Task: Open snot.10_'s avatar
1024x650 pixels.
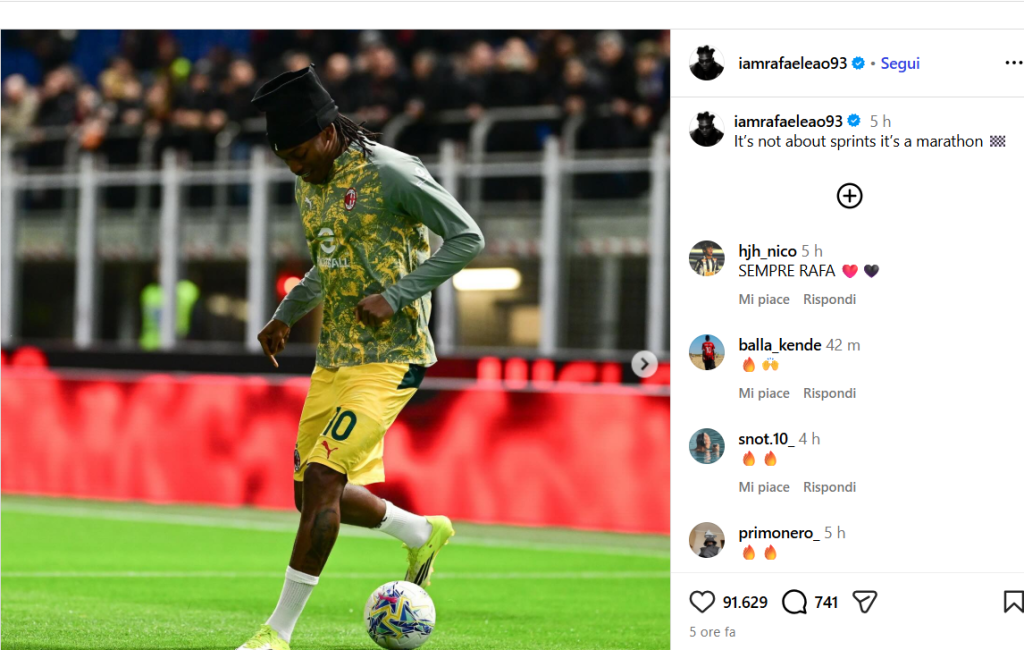Action: tap(707, 446)
